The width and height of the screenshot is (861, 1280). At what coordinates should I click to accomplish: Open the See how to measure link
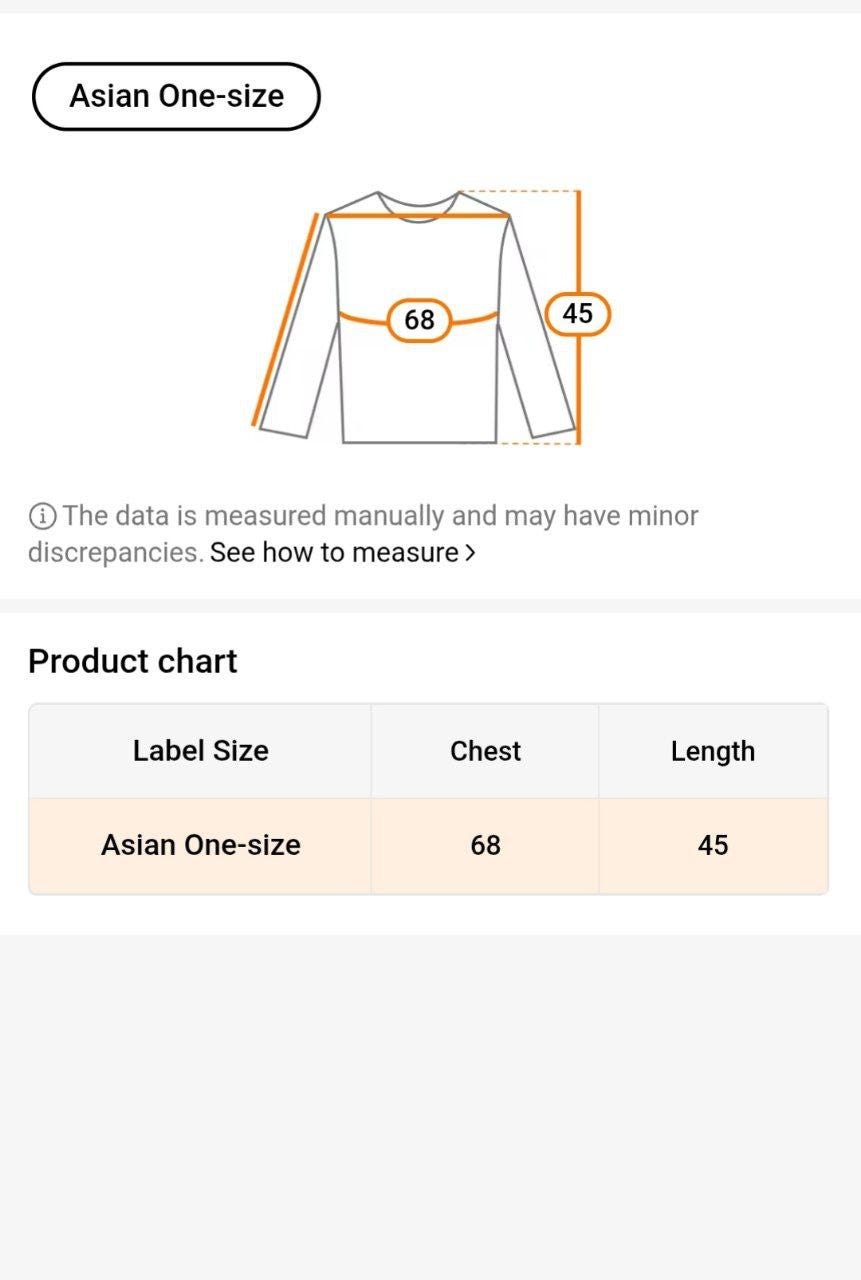(334, 553)
